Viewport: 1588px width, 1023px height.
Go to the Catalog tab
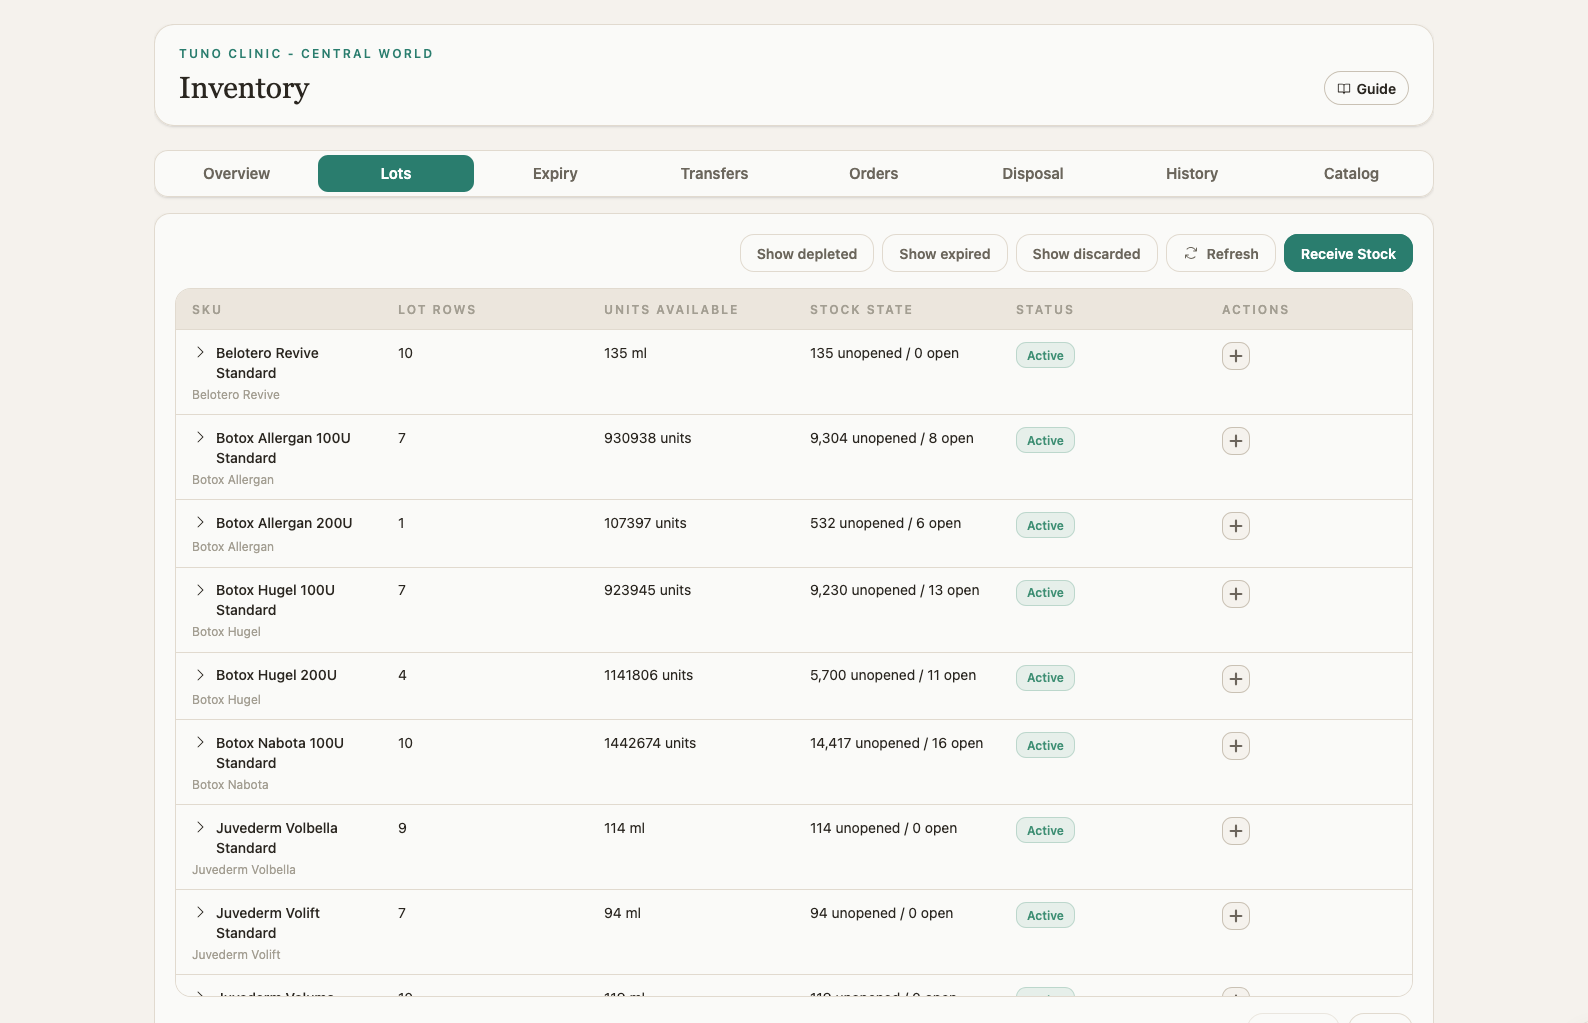click(1351, 173)
